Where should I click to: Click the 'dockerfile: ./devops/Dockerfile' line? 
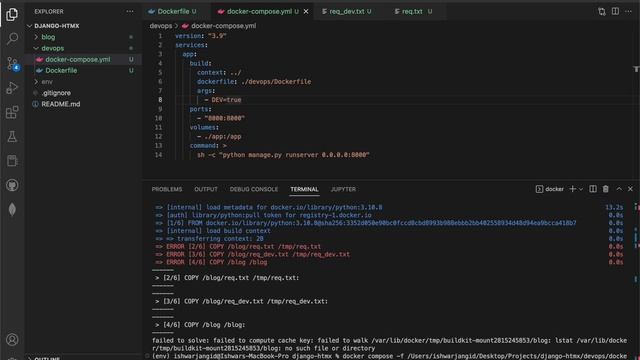[254, 82]
